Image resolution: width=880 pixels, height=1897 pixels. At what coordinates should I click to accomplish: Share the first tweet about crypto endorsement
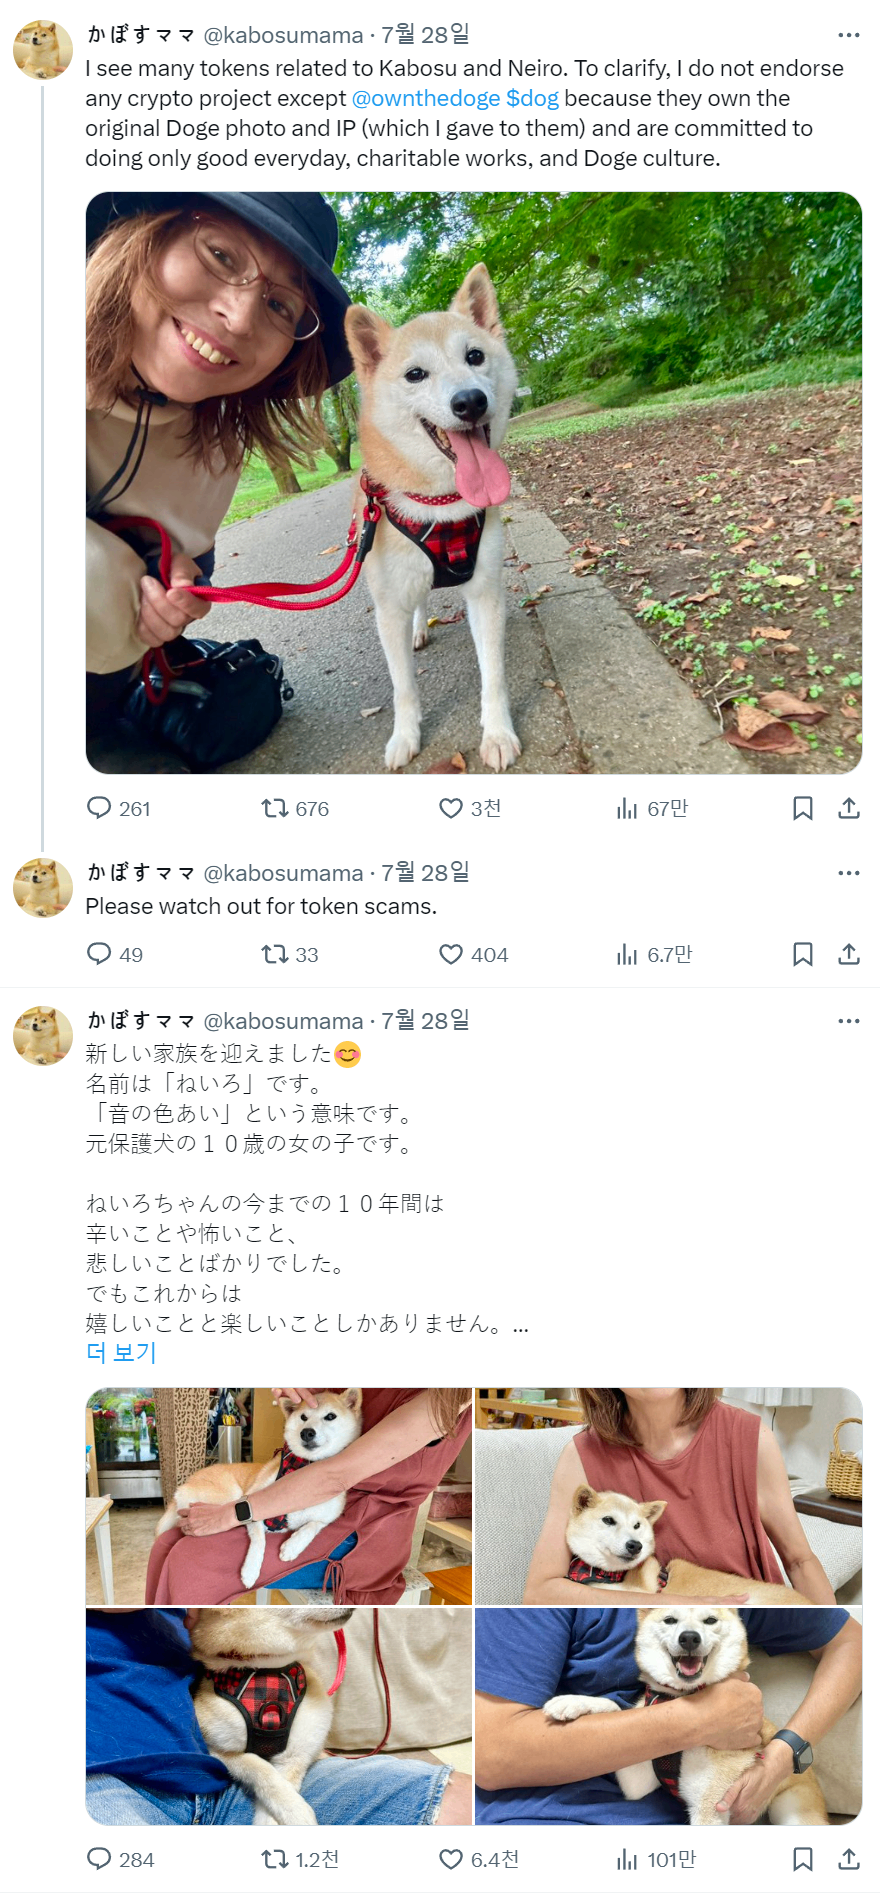coord(849,808)
